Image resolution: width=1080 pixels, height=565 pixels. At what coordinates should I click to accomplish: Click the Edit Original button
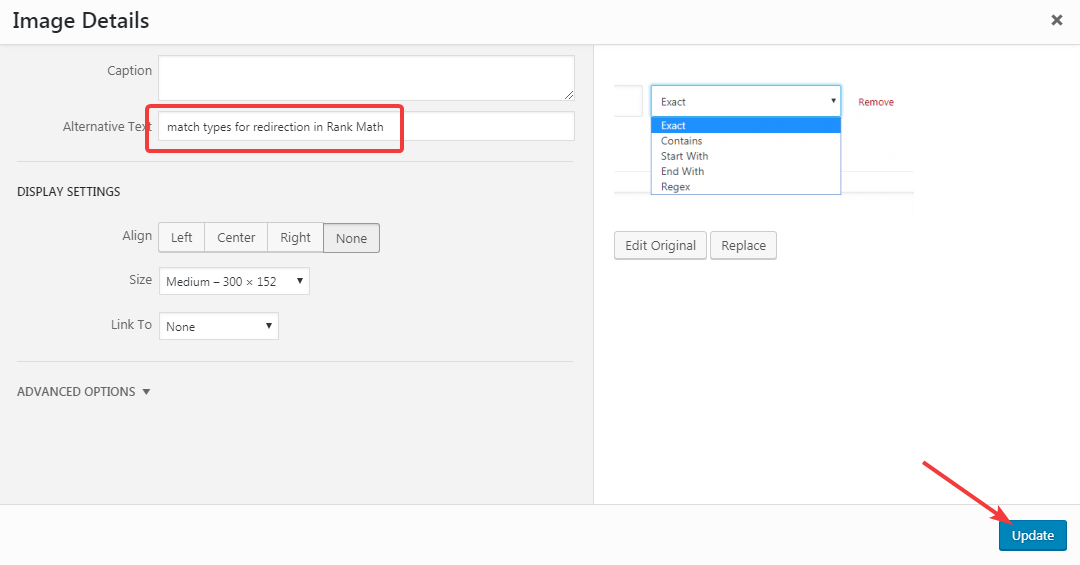click(660, 246)
